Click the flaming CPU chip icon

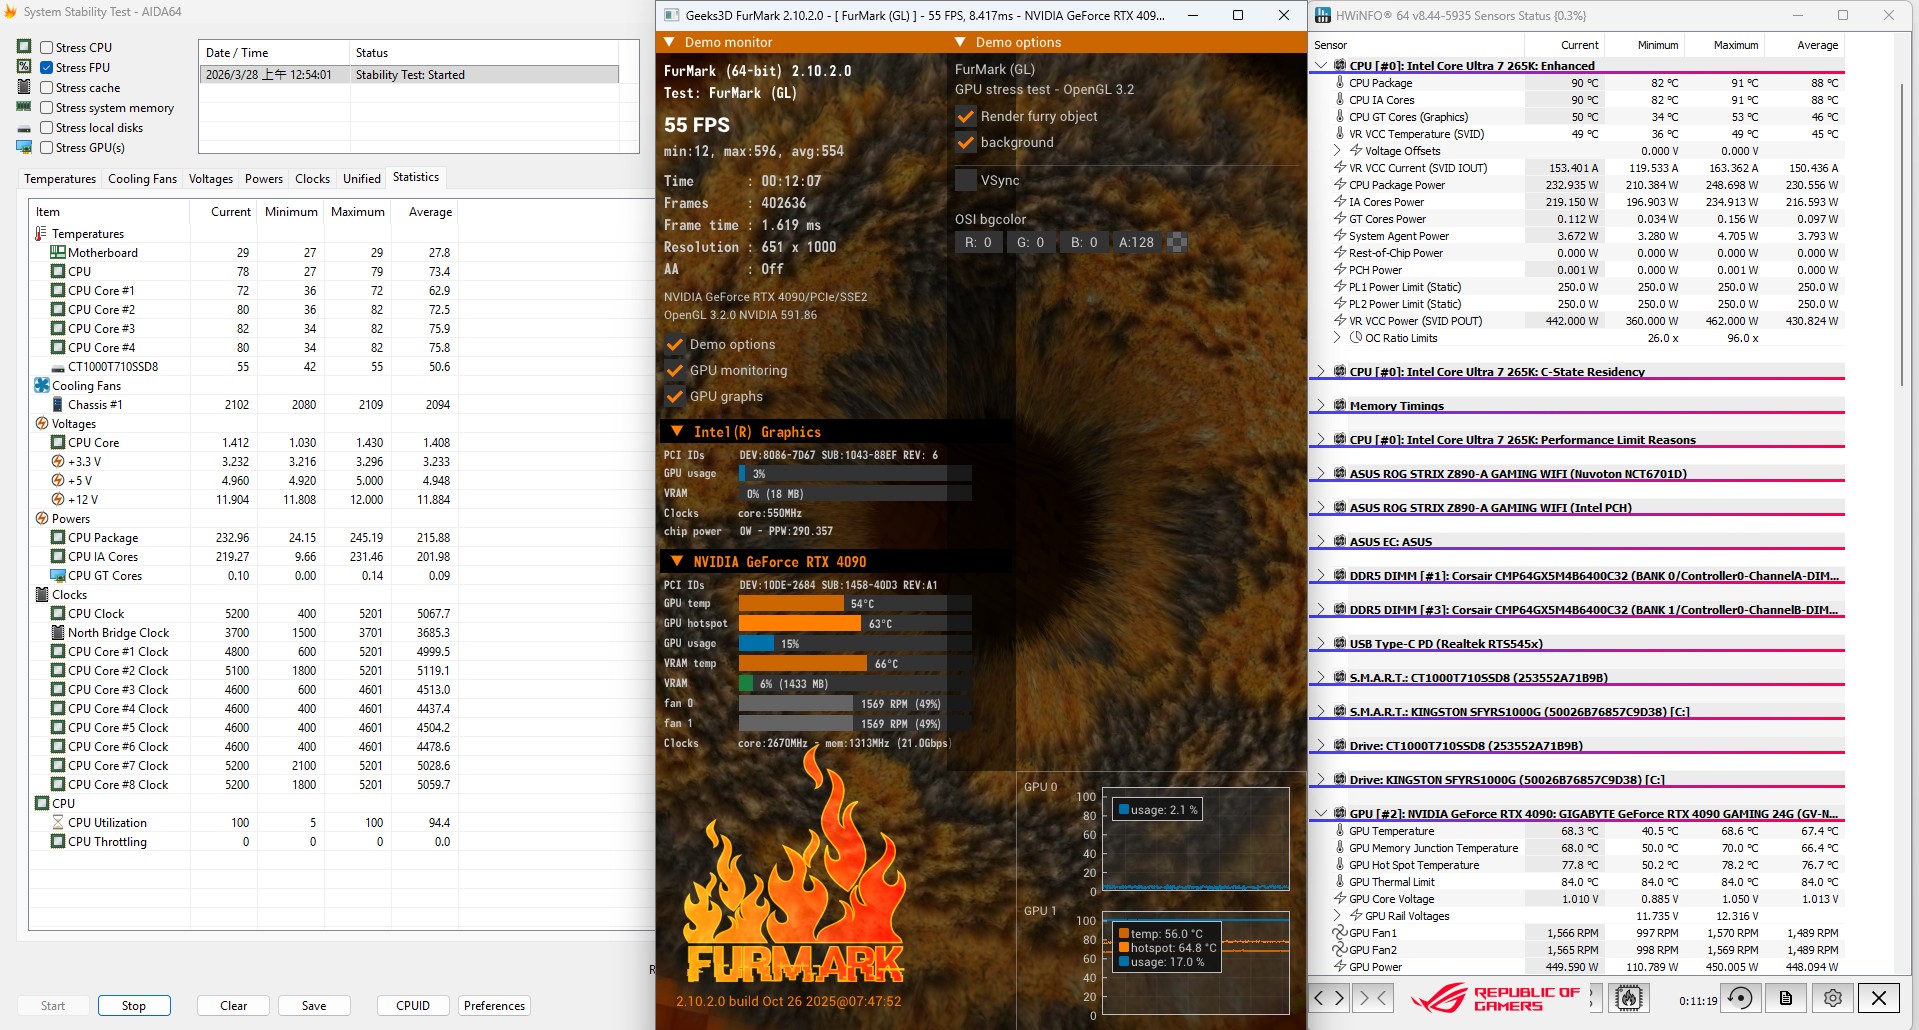coord(1629,998)
